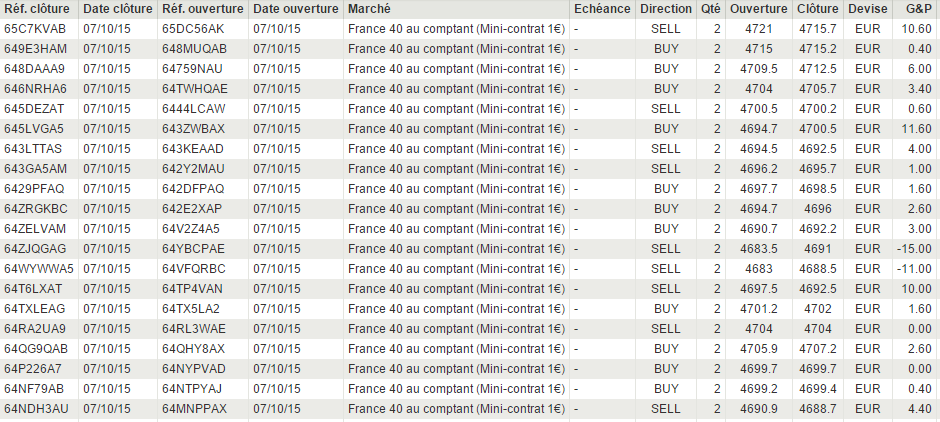Click the Echéance column header
The width and height of the screenshot is (940, 422).
point(603,8)
